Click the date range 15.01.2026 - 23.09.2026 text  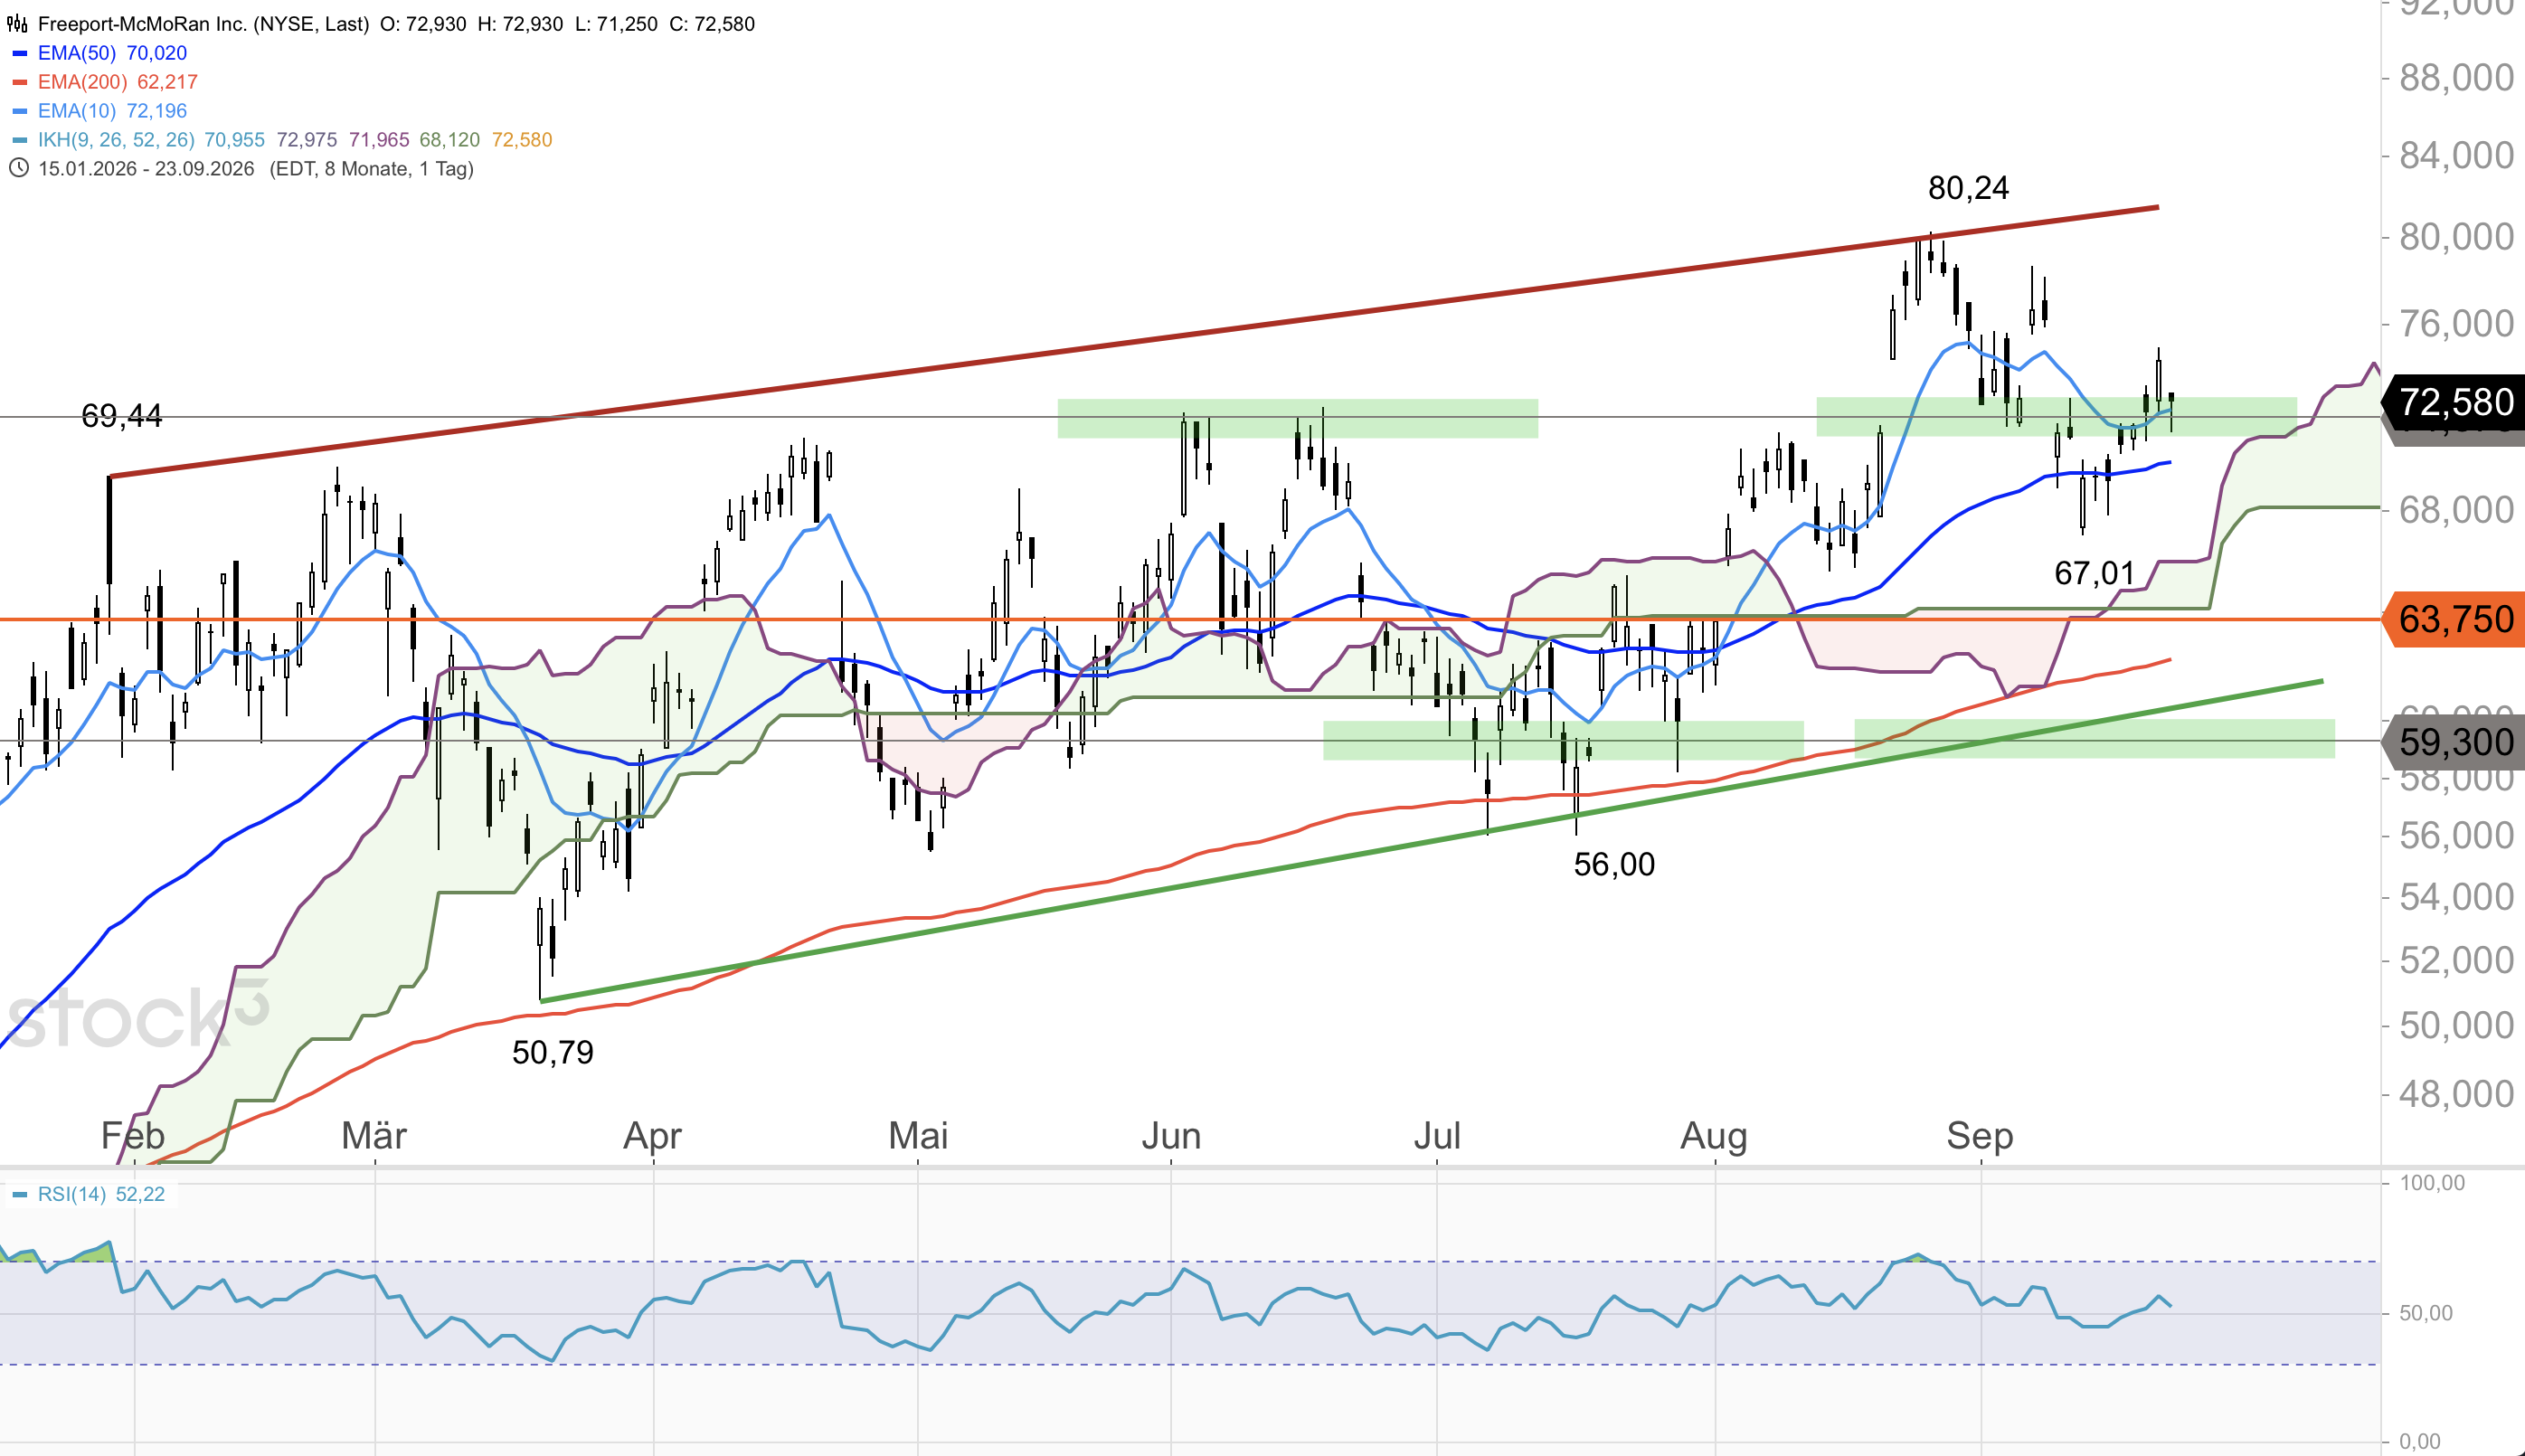pos(147,169)
